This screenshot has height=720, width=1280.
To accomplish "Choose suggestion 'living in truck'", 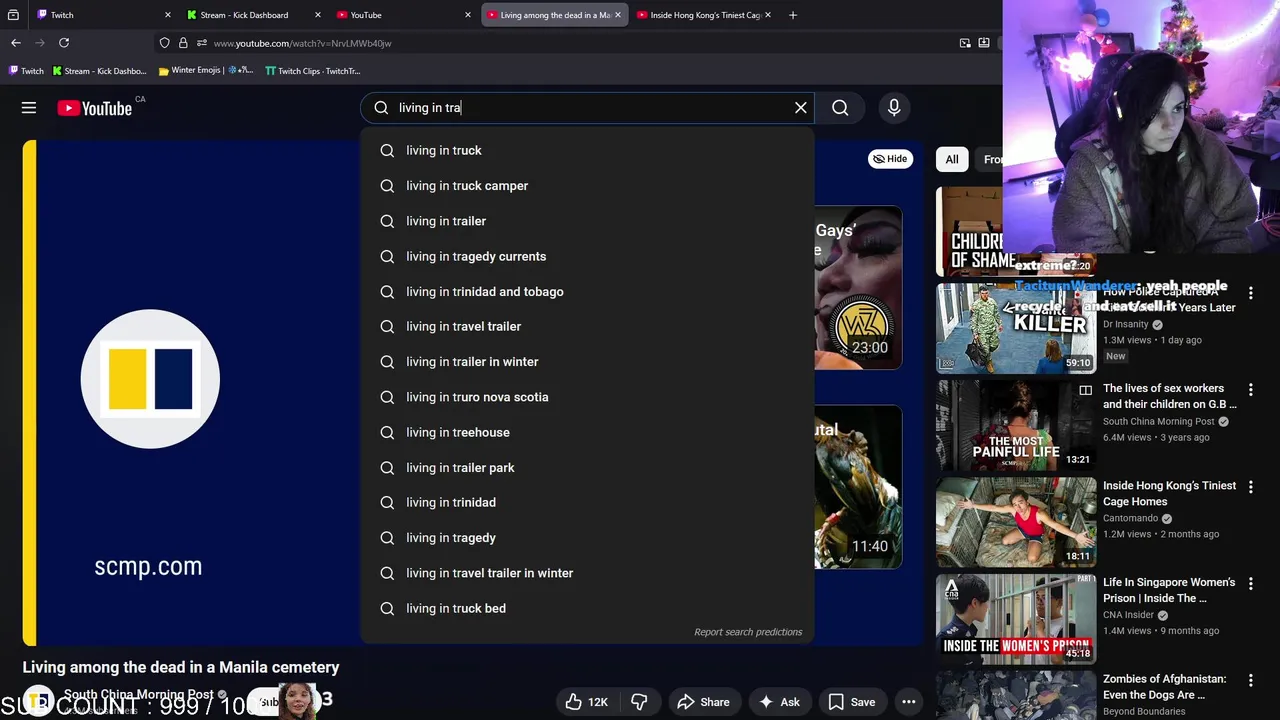I will click(x=587, y=150).
